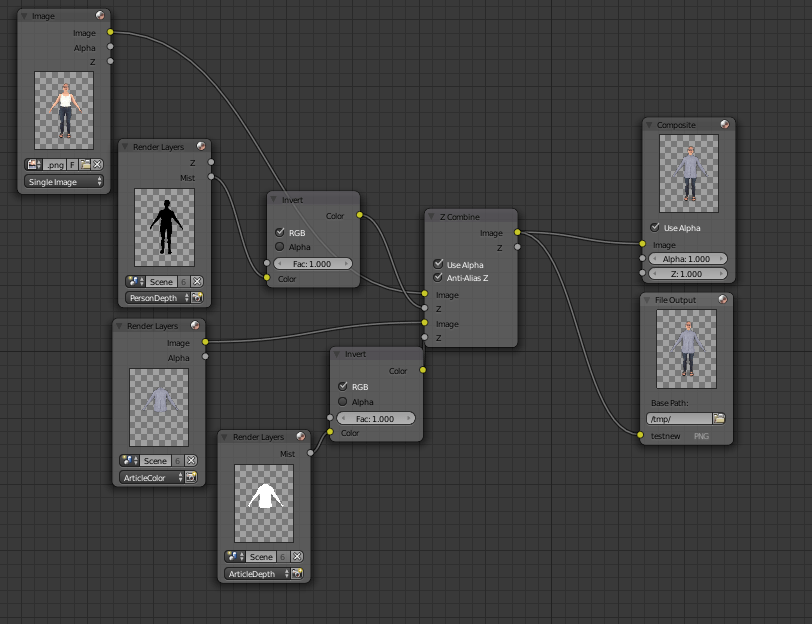This screenshot has width=812, height=624.
Task: Open the folder browse icon in the Image node
Action: pyautogui.click(x=87, y=163)
